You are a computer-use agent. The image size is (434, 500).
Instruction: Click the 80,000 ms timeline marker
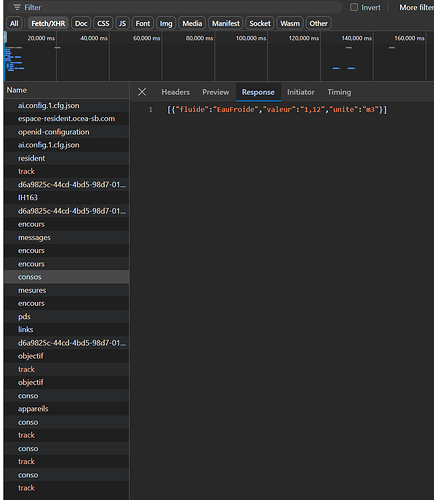tap(199, 38)
